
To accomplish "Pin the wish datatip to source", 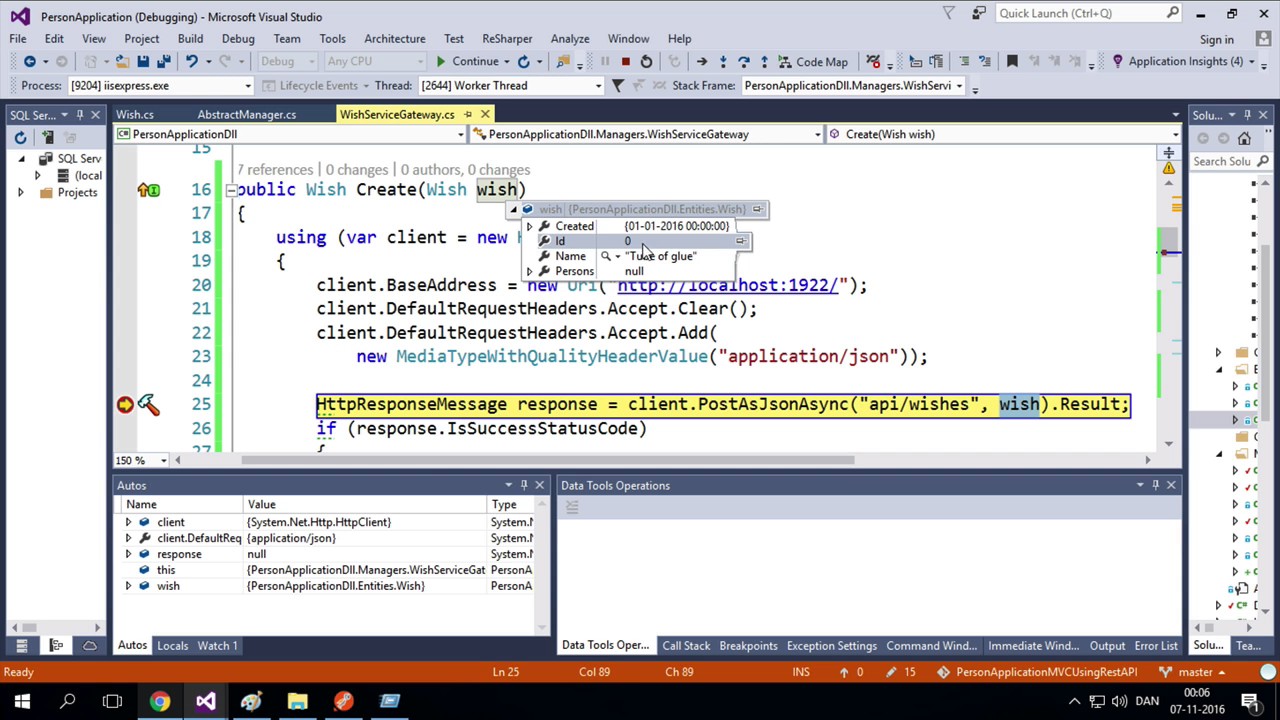I will pos(757,210).
